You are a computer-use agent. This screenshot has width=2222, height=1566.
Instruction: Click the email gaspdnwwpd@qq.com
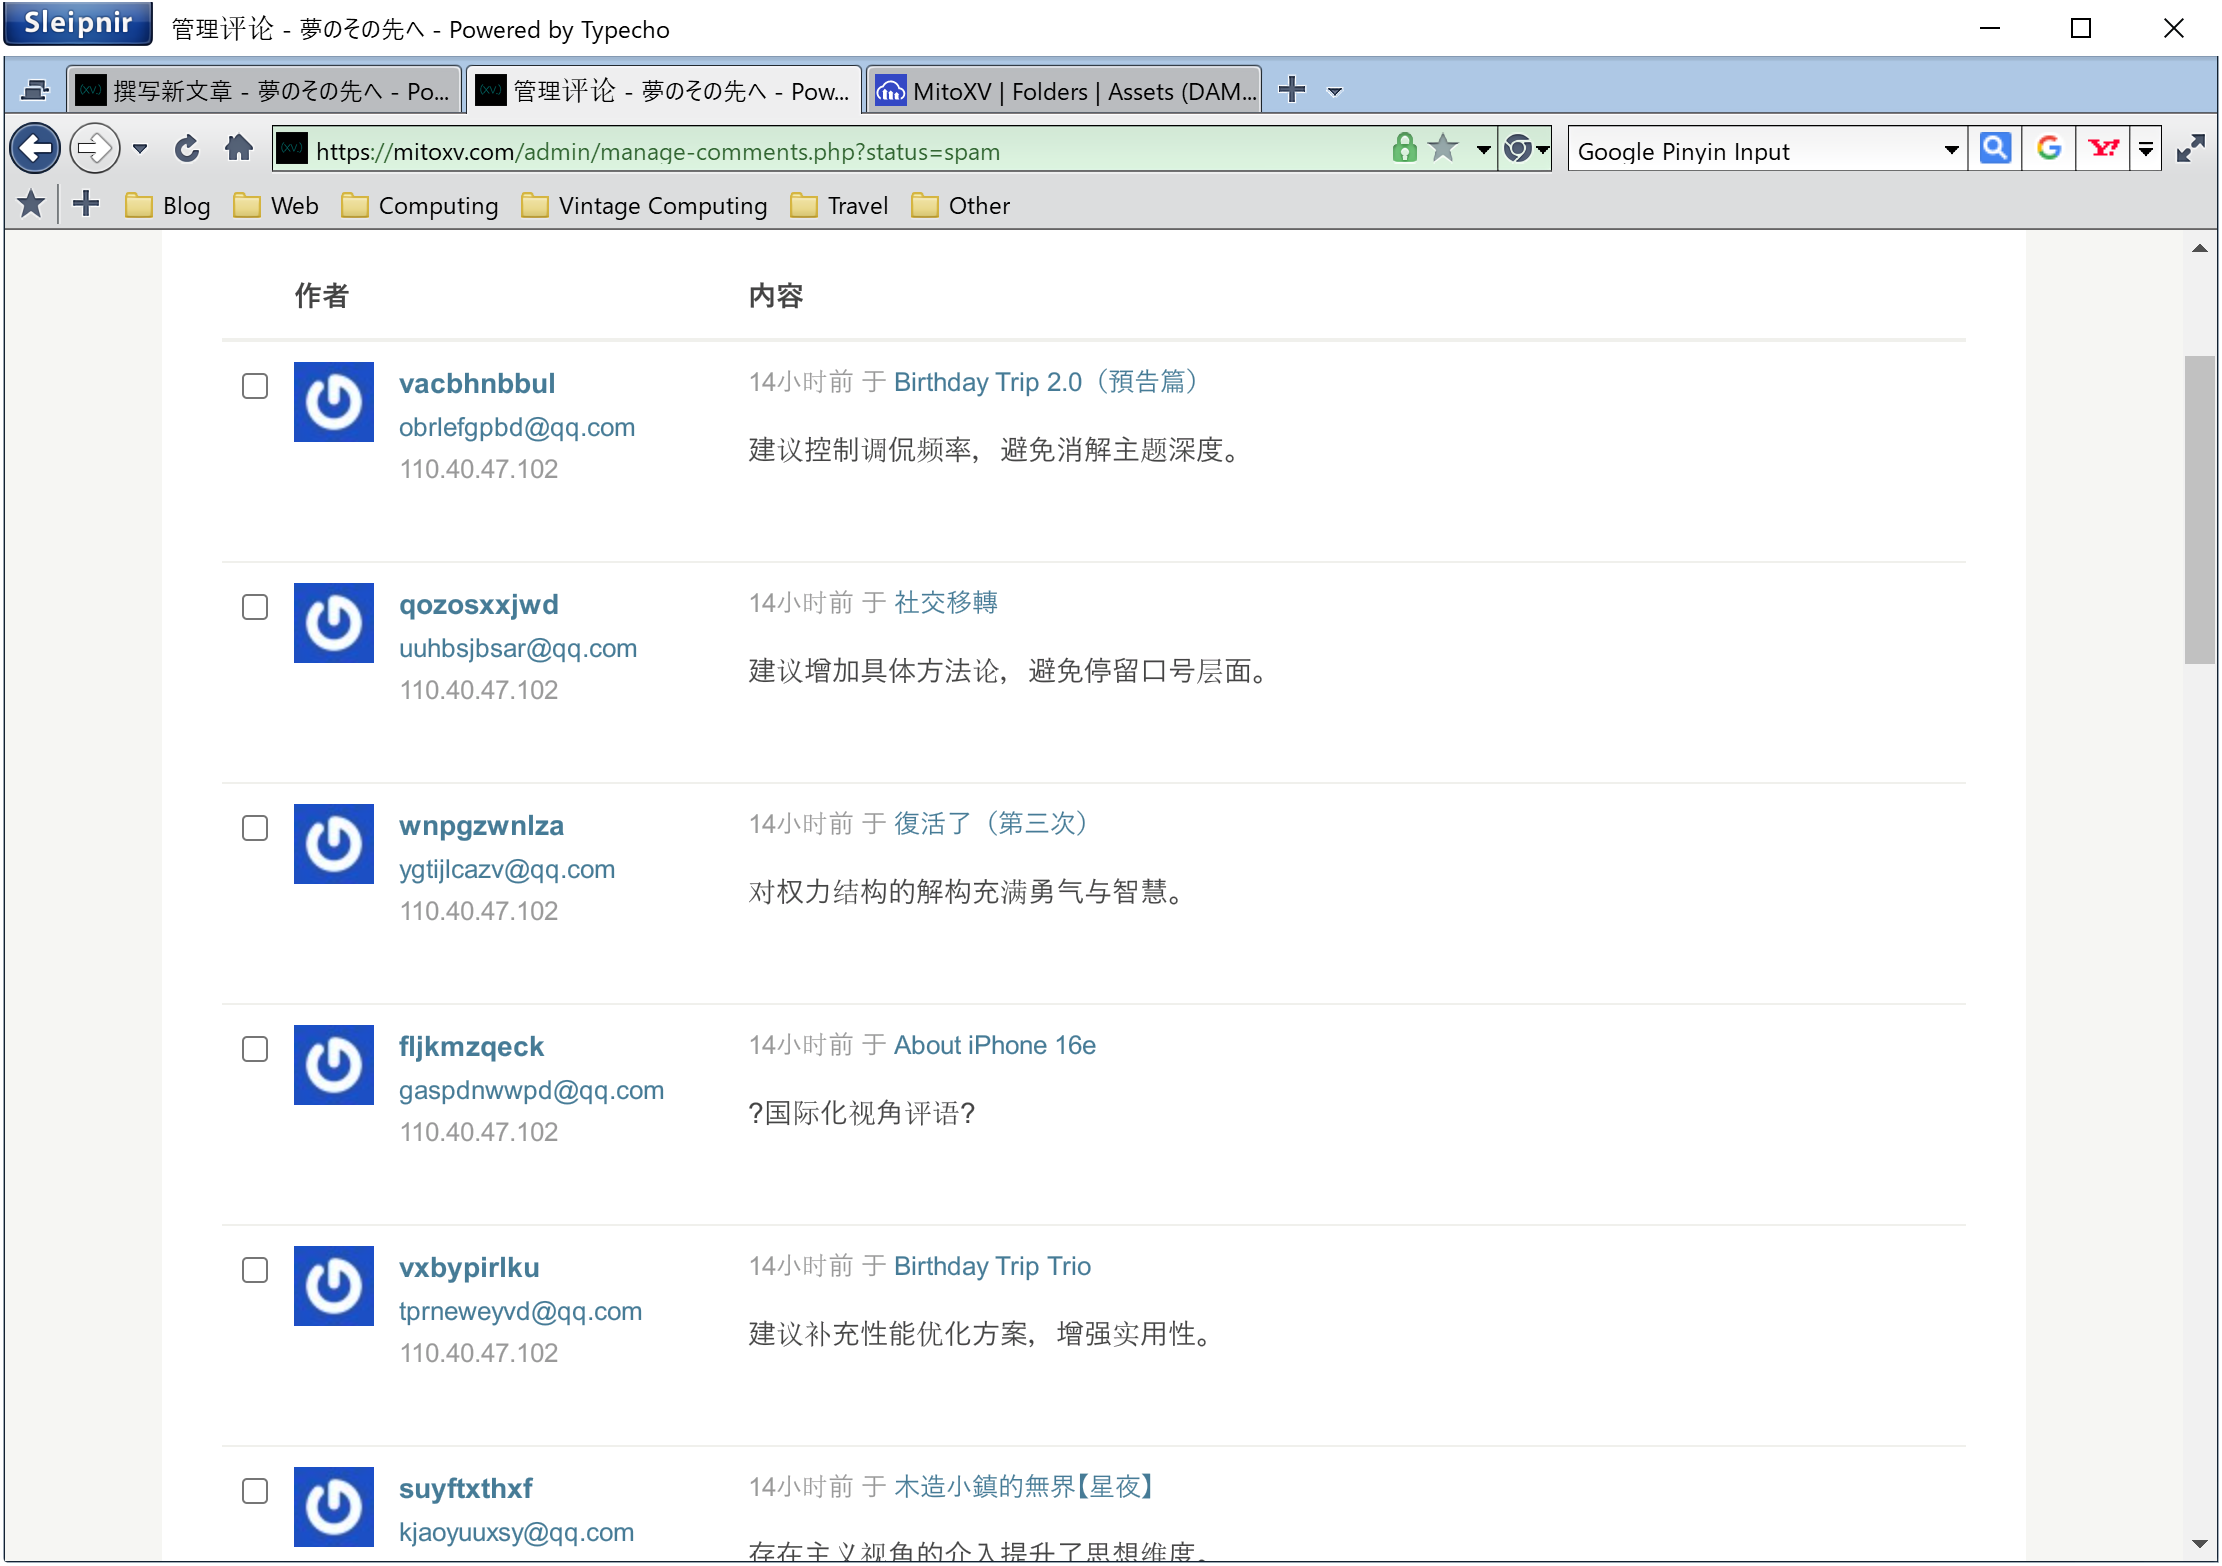pos(531,1090)
